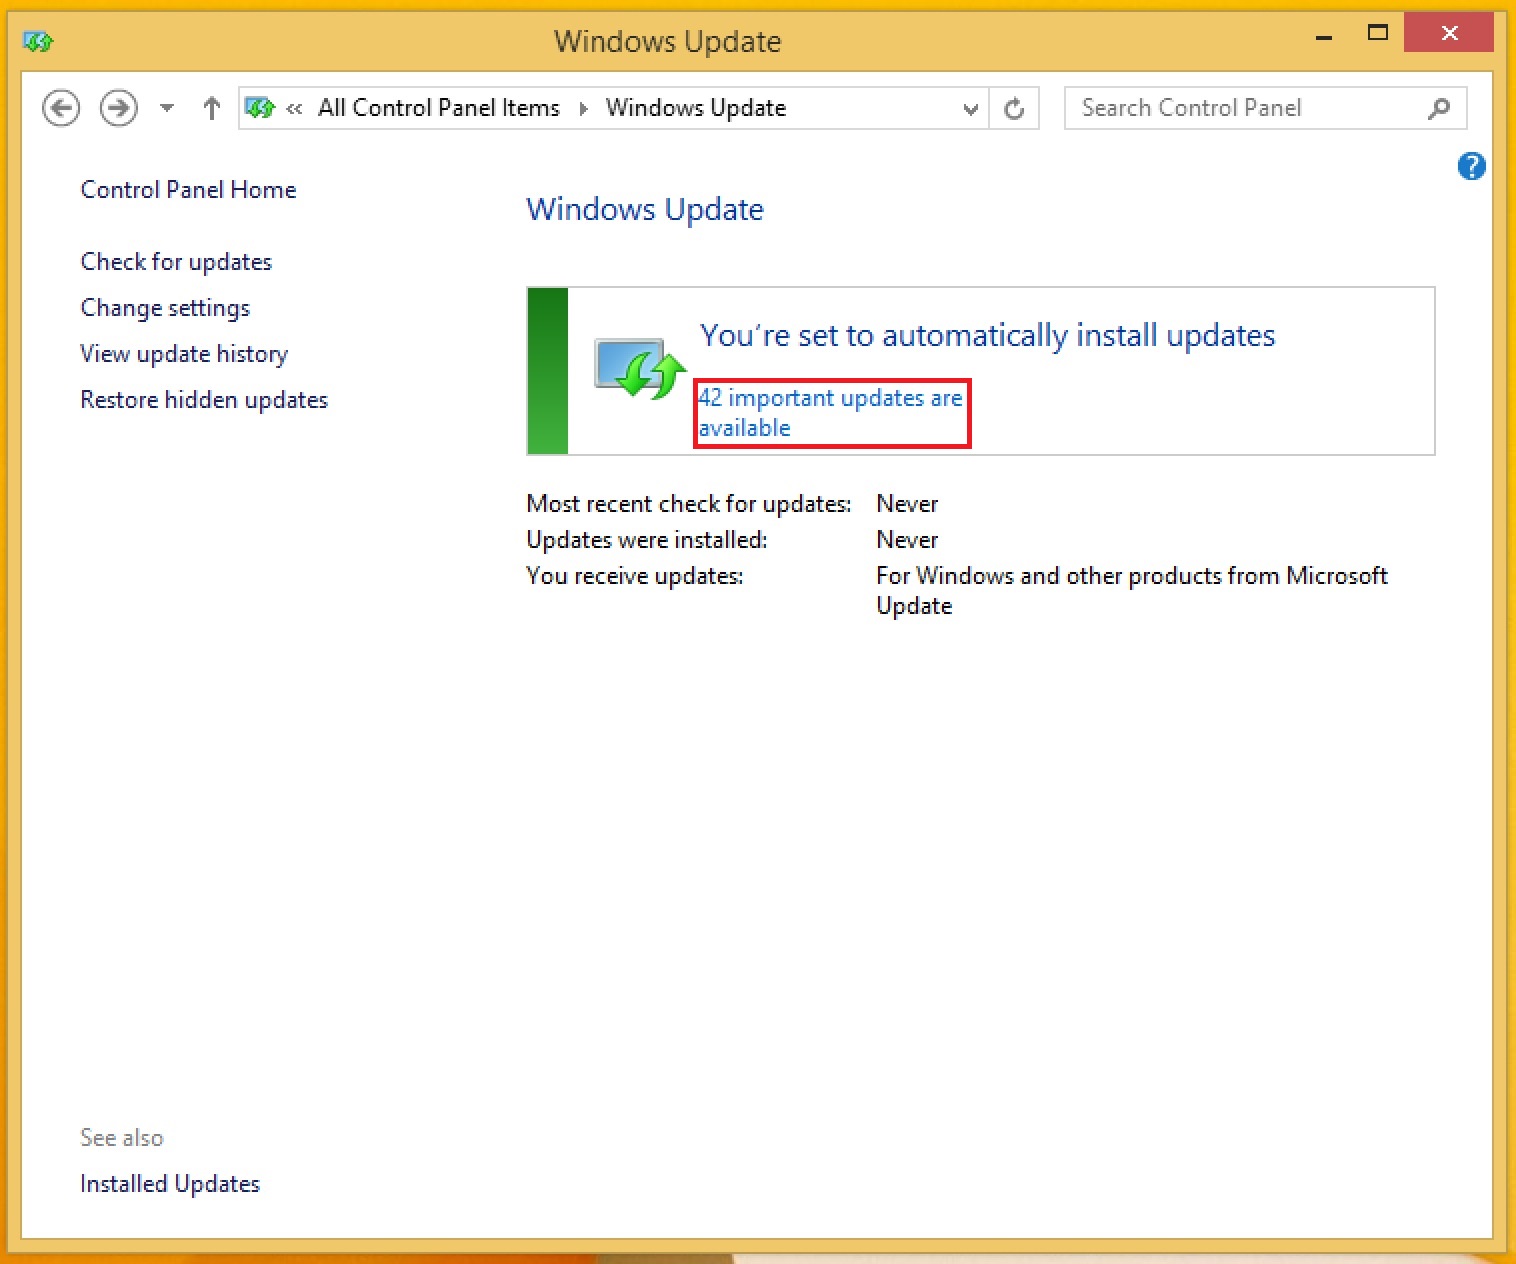Check for updates in the sidebar

tap(176, 262)
